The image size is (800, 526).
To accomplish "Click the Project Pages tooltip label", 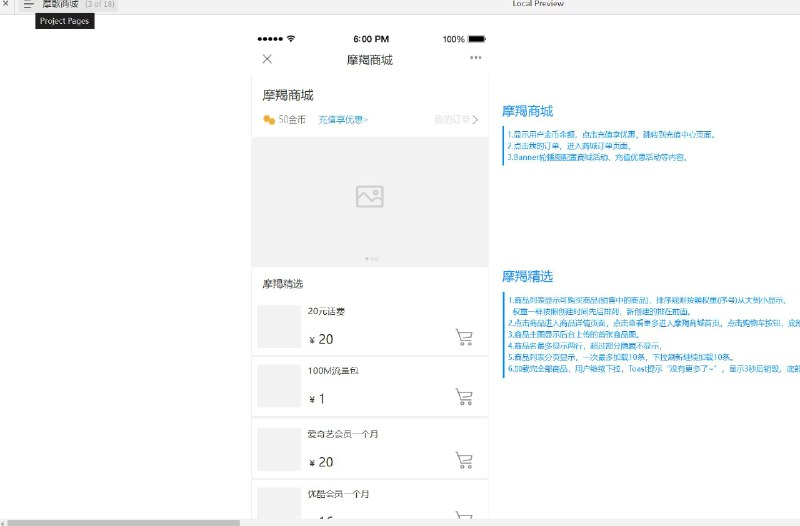I will coord(65,21).
